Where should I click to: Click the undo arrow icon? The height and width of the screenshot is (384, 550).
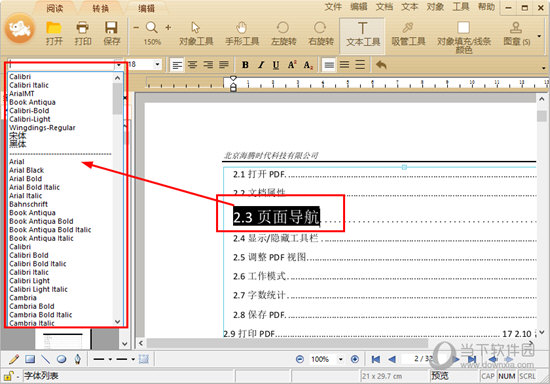381,65
